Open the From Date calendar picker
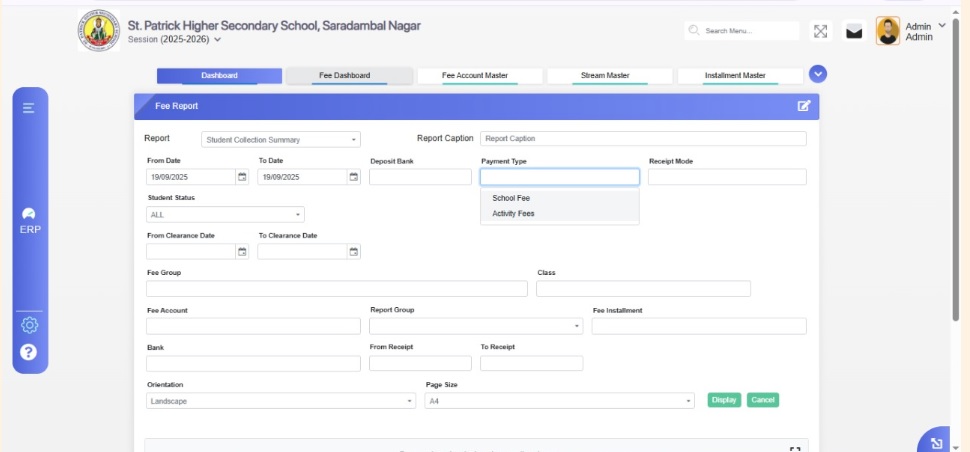Screen dimensions: 970x452 [x=242, y=177]
